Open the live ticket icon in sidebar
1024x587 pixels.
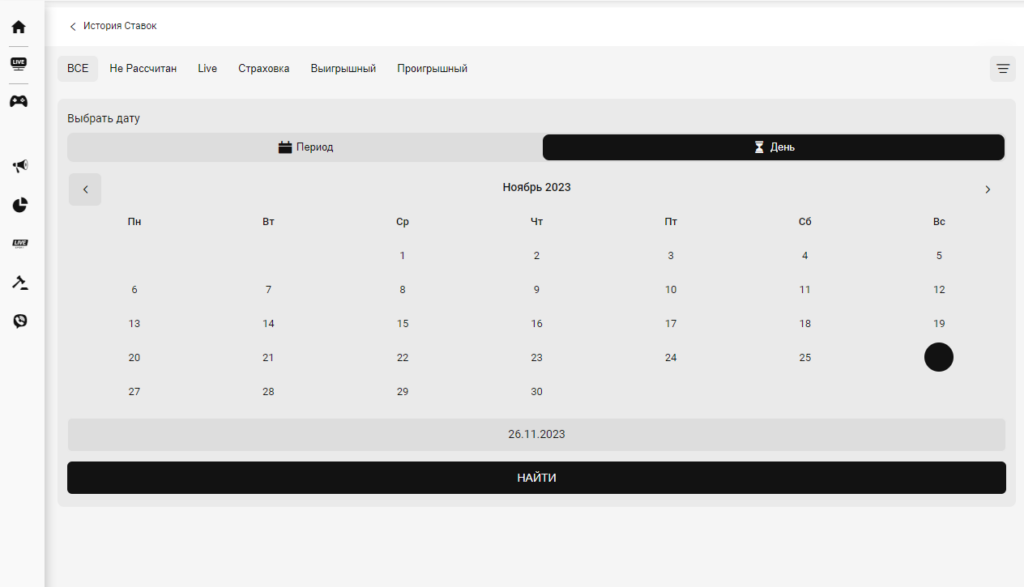[20, 244]
